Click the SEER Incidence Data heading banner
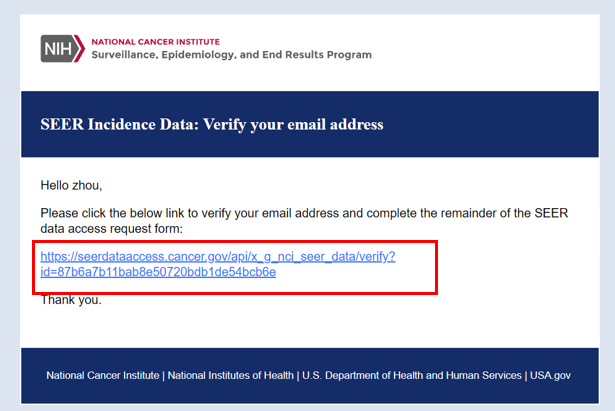Image resolution: width=615 pixels, height=411 pixels. click(x=310, y=124)
